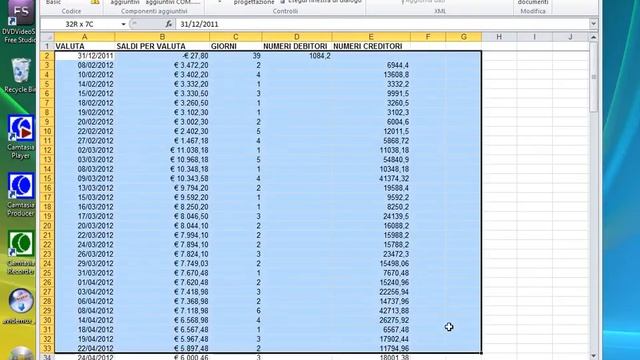Click the GIORNI header cell
Viewport: 640px width, 360px height.
(x=236, y=46)
